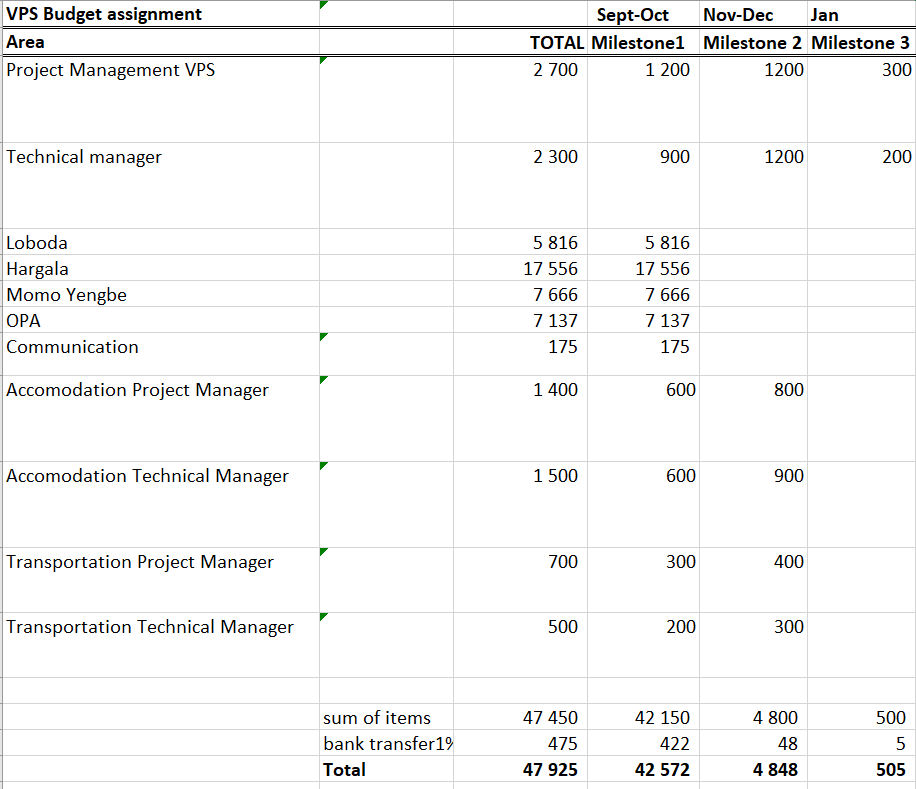Image resolution: width=916 pixels, height=789 pixels.
Task: Select the 'Accomodation Project Manager' cell
Action: (137, 390)
